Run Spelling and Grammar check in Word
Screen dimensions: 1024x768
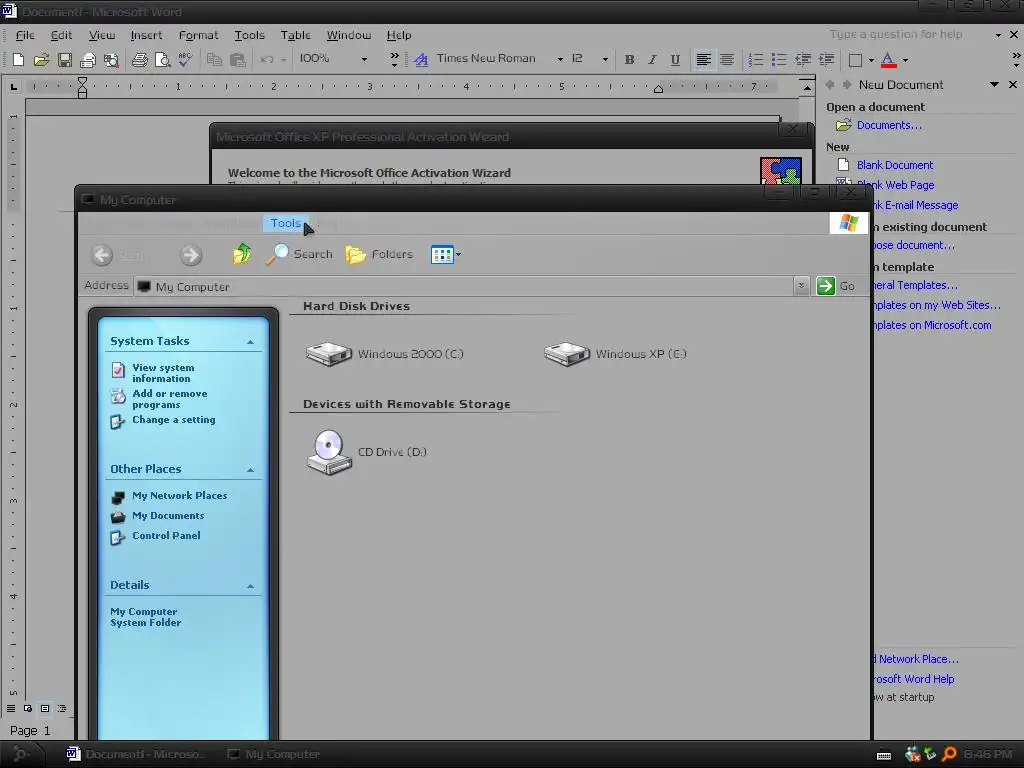click(x=185, y=59)
